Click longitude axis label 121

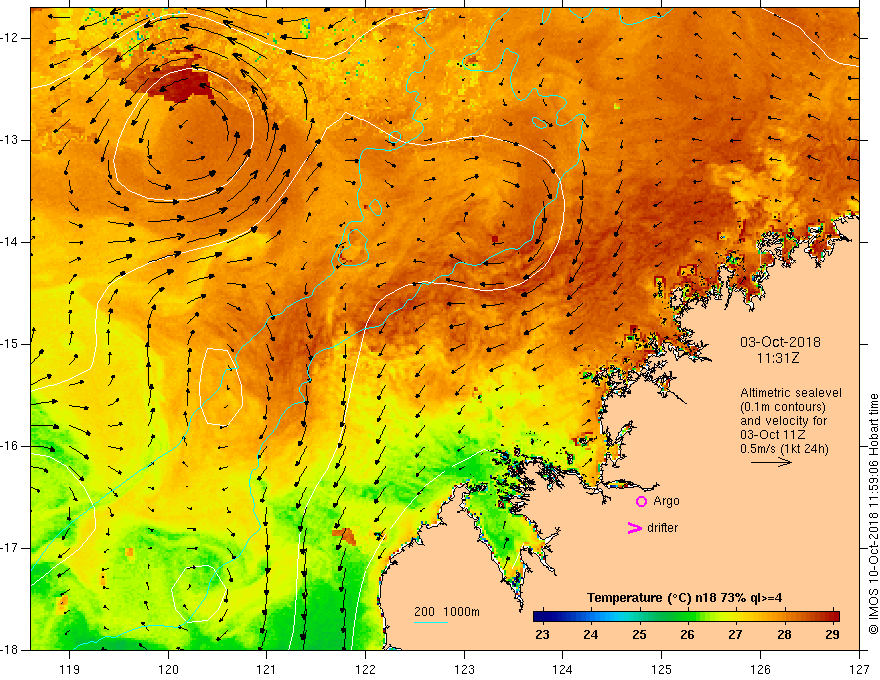pyautogui.click(x=267, y=669)
